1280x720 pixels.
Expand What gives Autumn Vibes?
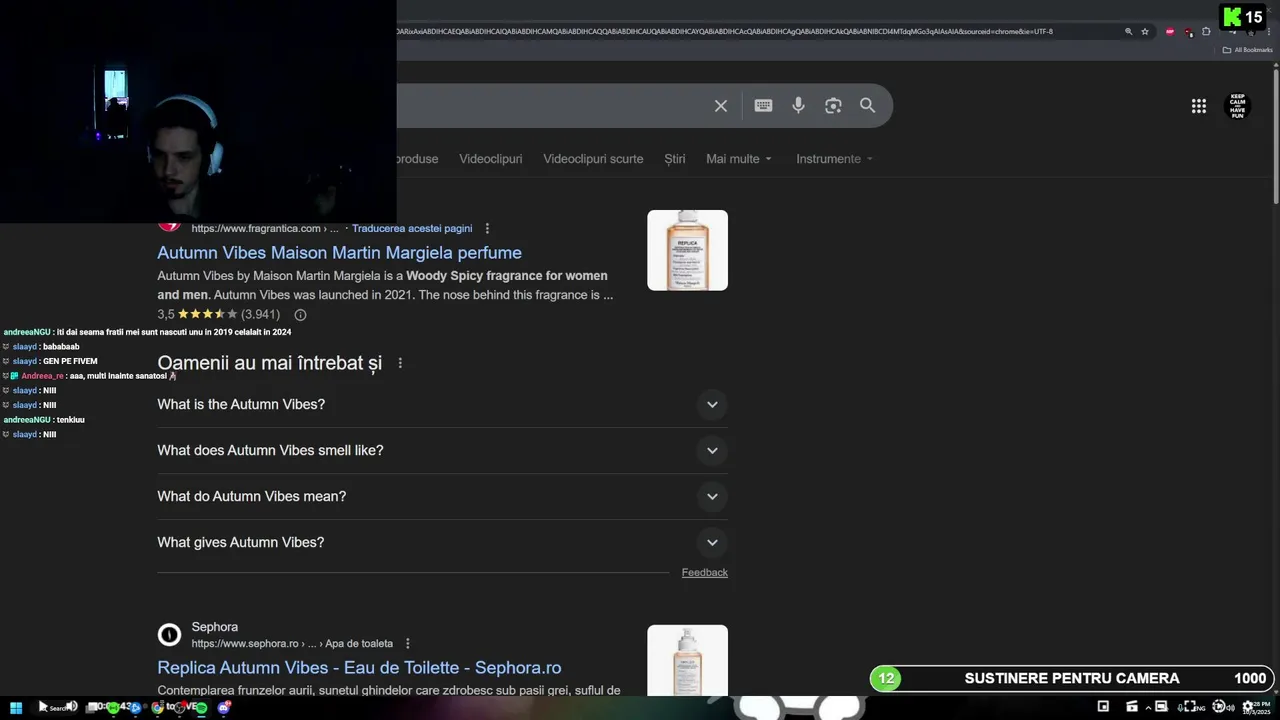pyautogui.click(x=442, y=542)
